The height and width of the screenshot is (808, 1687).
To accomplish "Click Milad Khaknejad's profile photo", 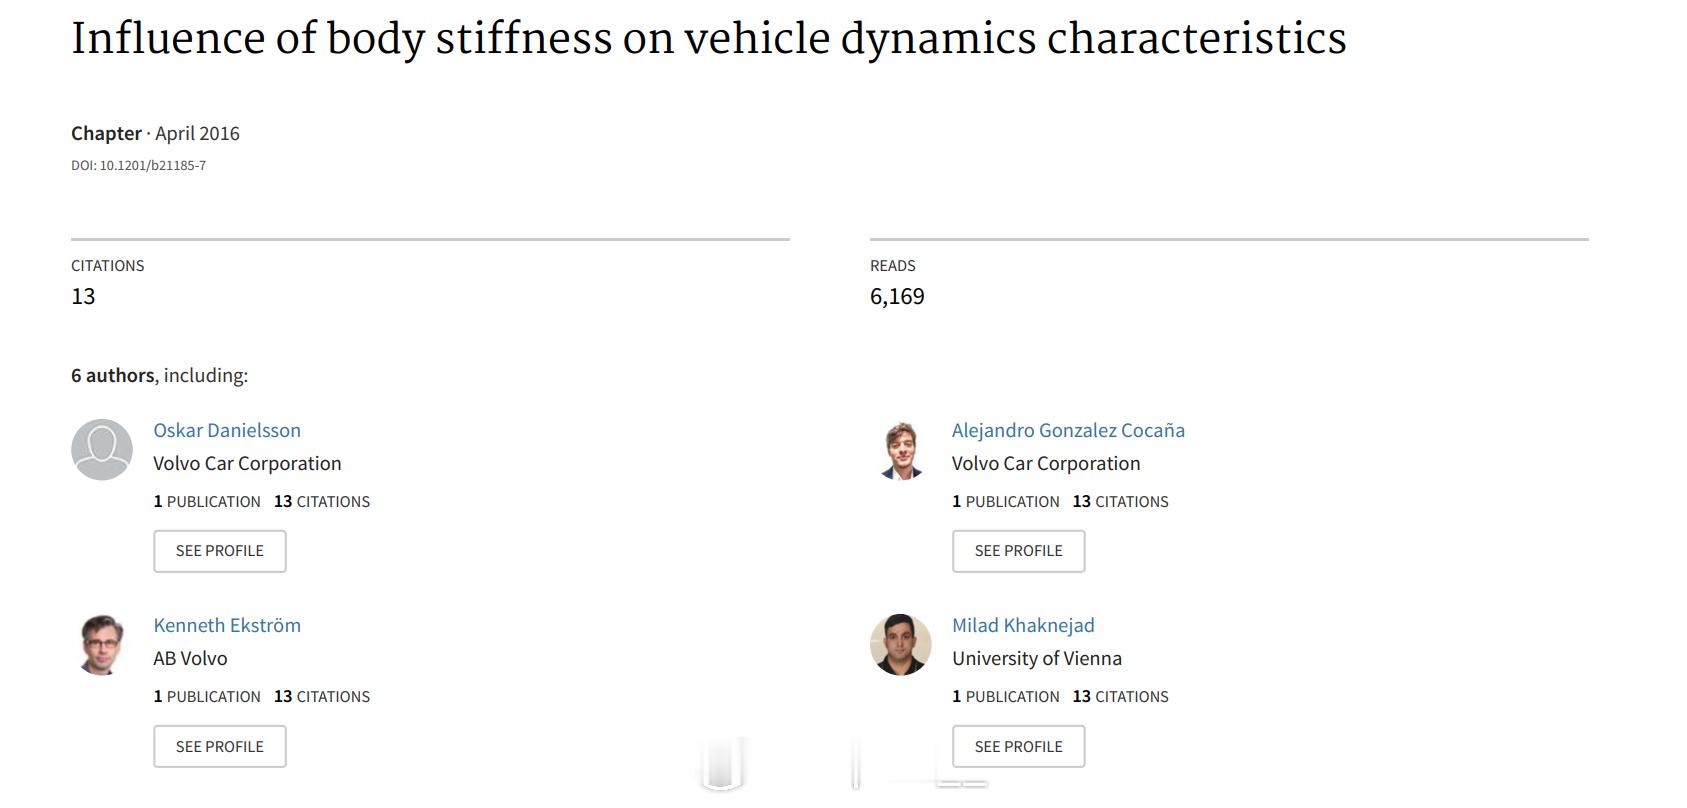I will point(901,645).
